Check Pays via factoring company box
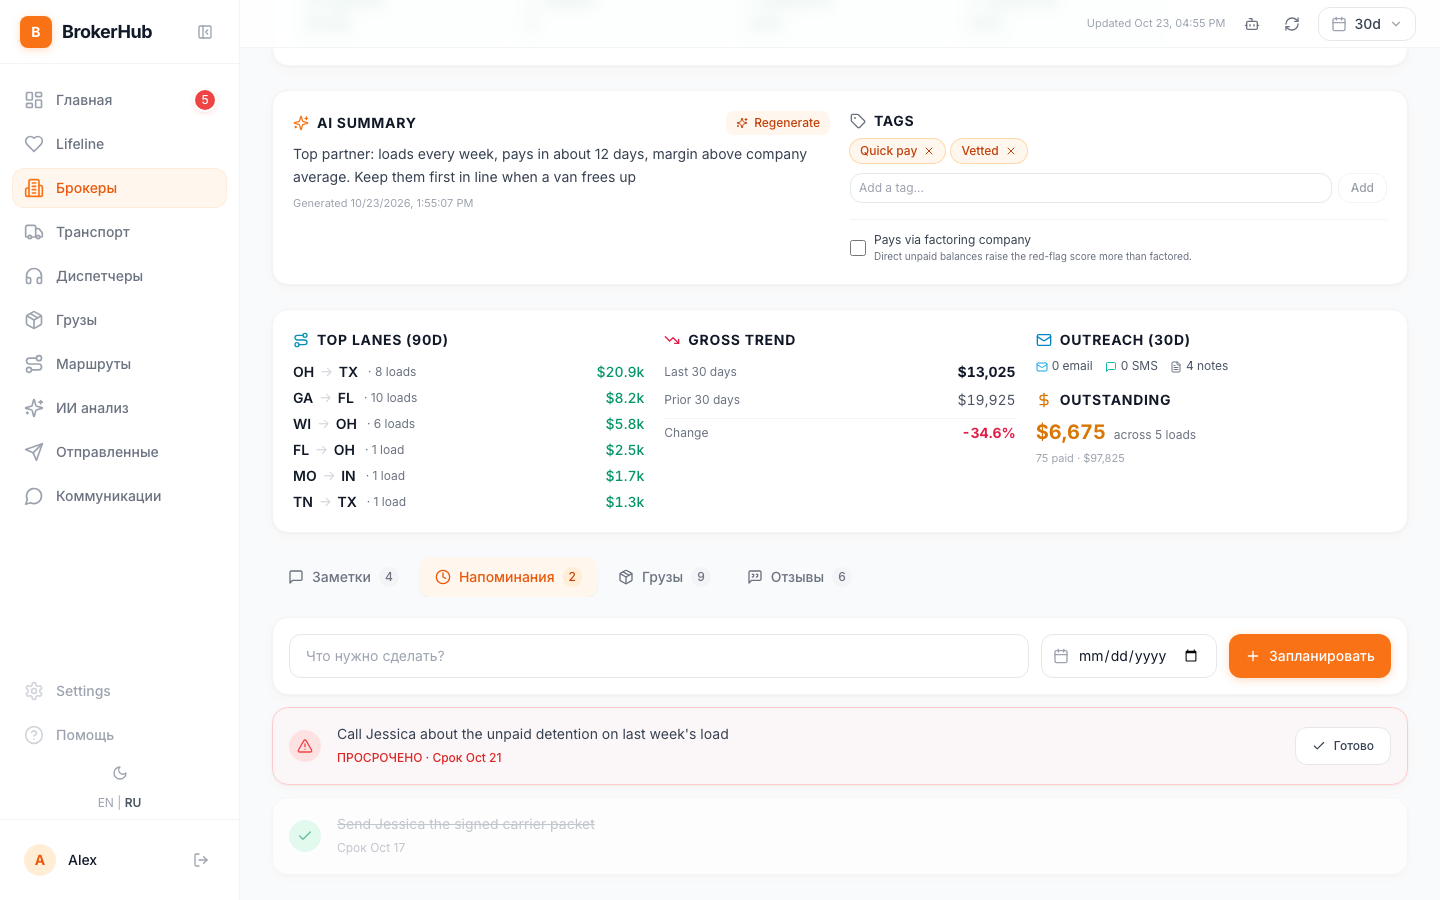This screenshot has width=1440, height=900. pyautogui.click(x=858, y=248)
